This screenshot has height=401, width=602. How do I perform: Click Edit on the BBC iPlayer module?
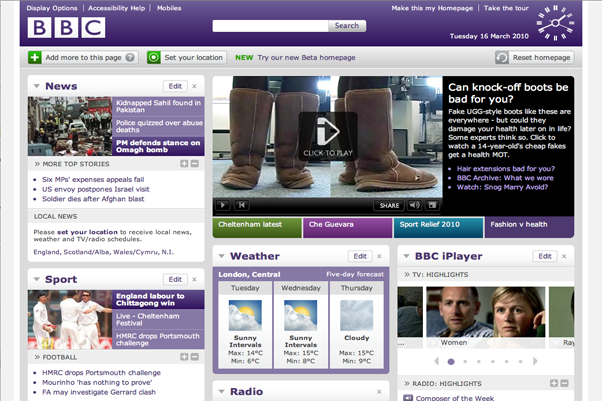(545, 256)
